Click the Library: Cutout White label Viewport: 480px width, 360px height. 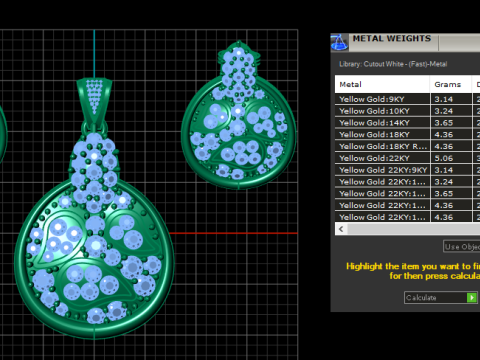pos(393,64)
